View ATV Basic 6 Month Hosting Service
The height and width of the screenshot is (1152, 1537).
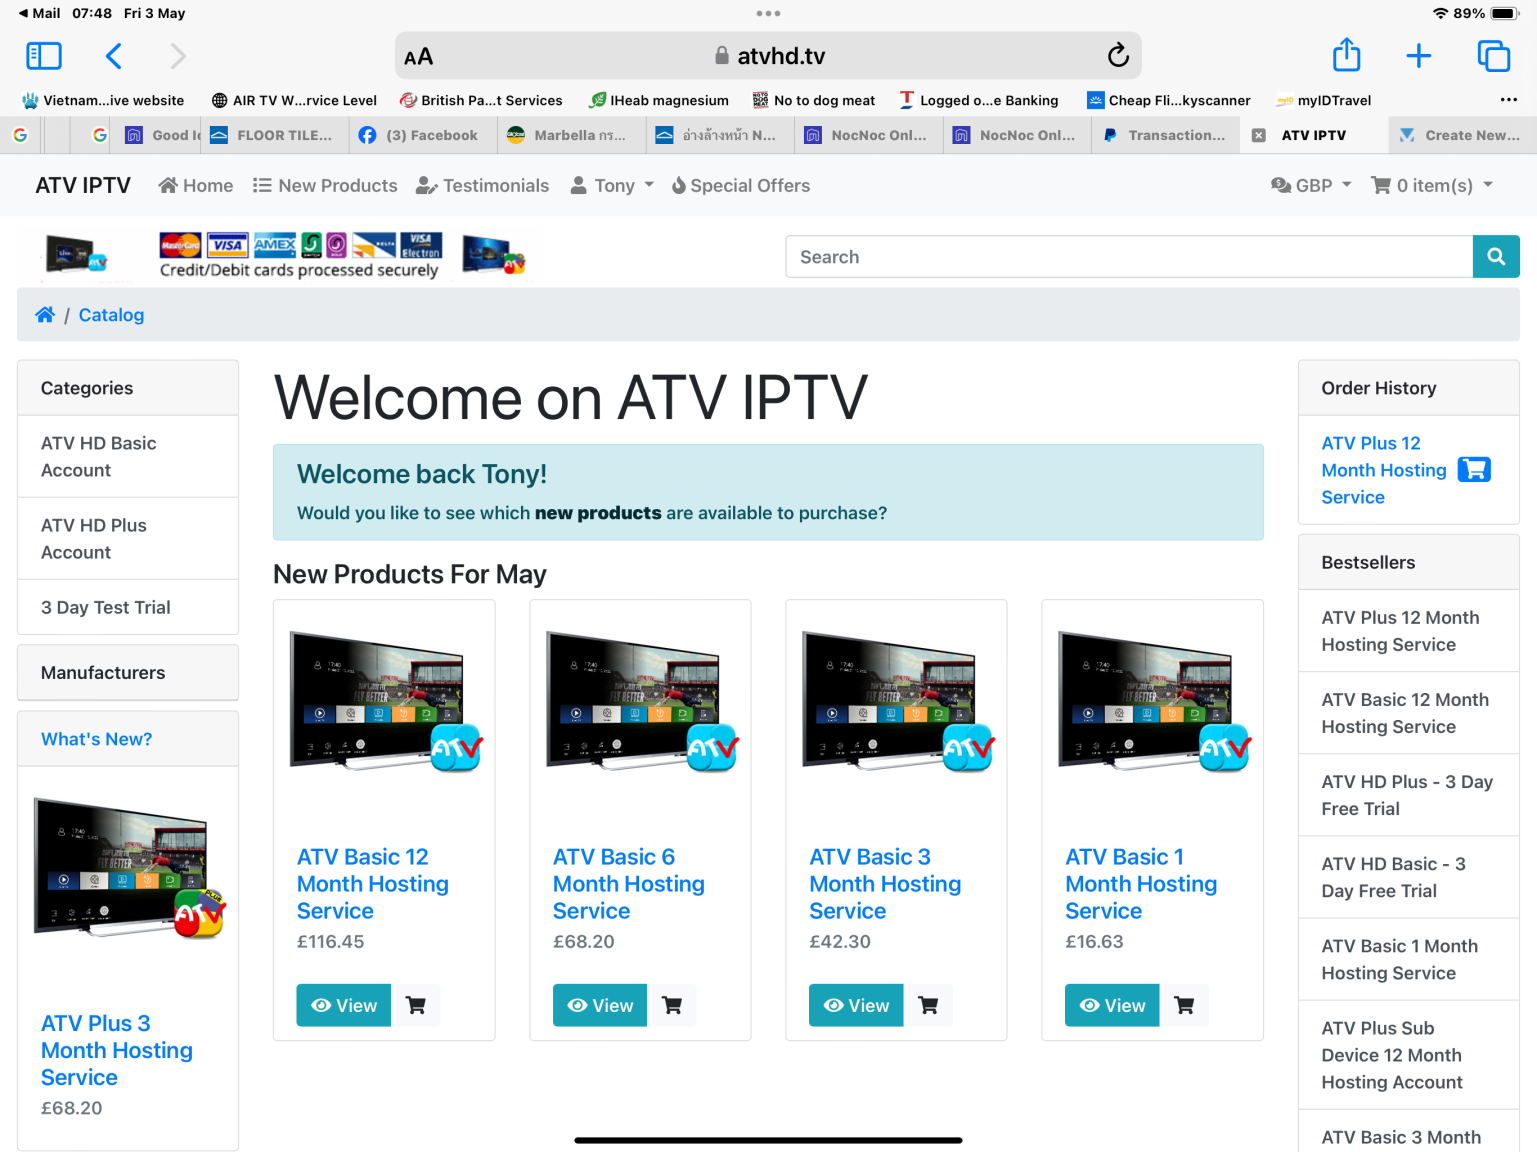click(600, 1006)
